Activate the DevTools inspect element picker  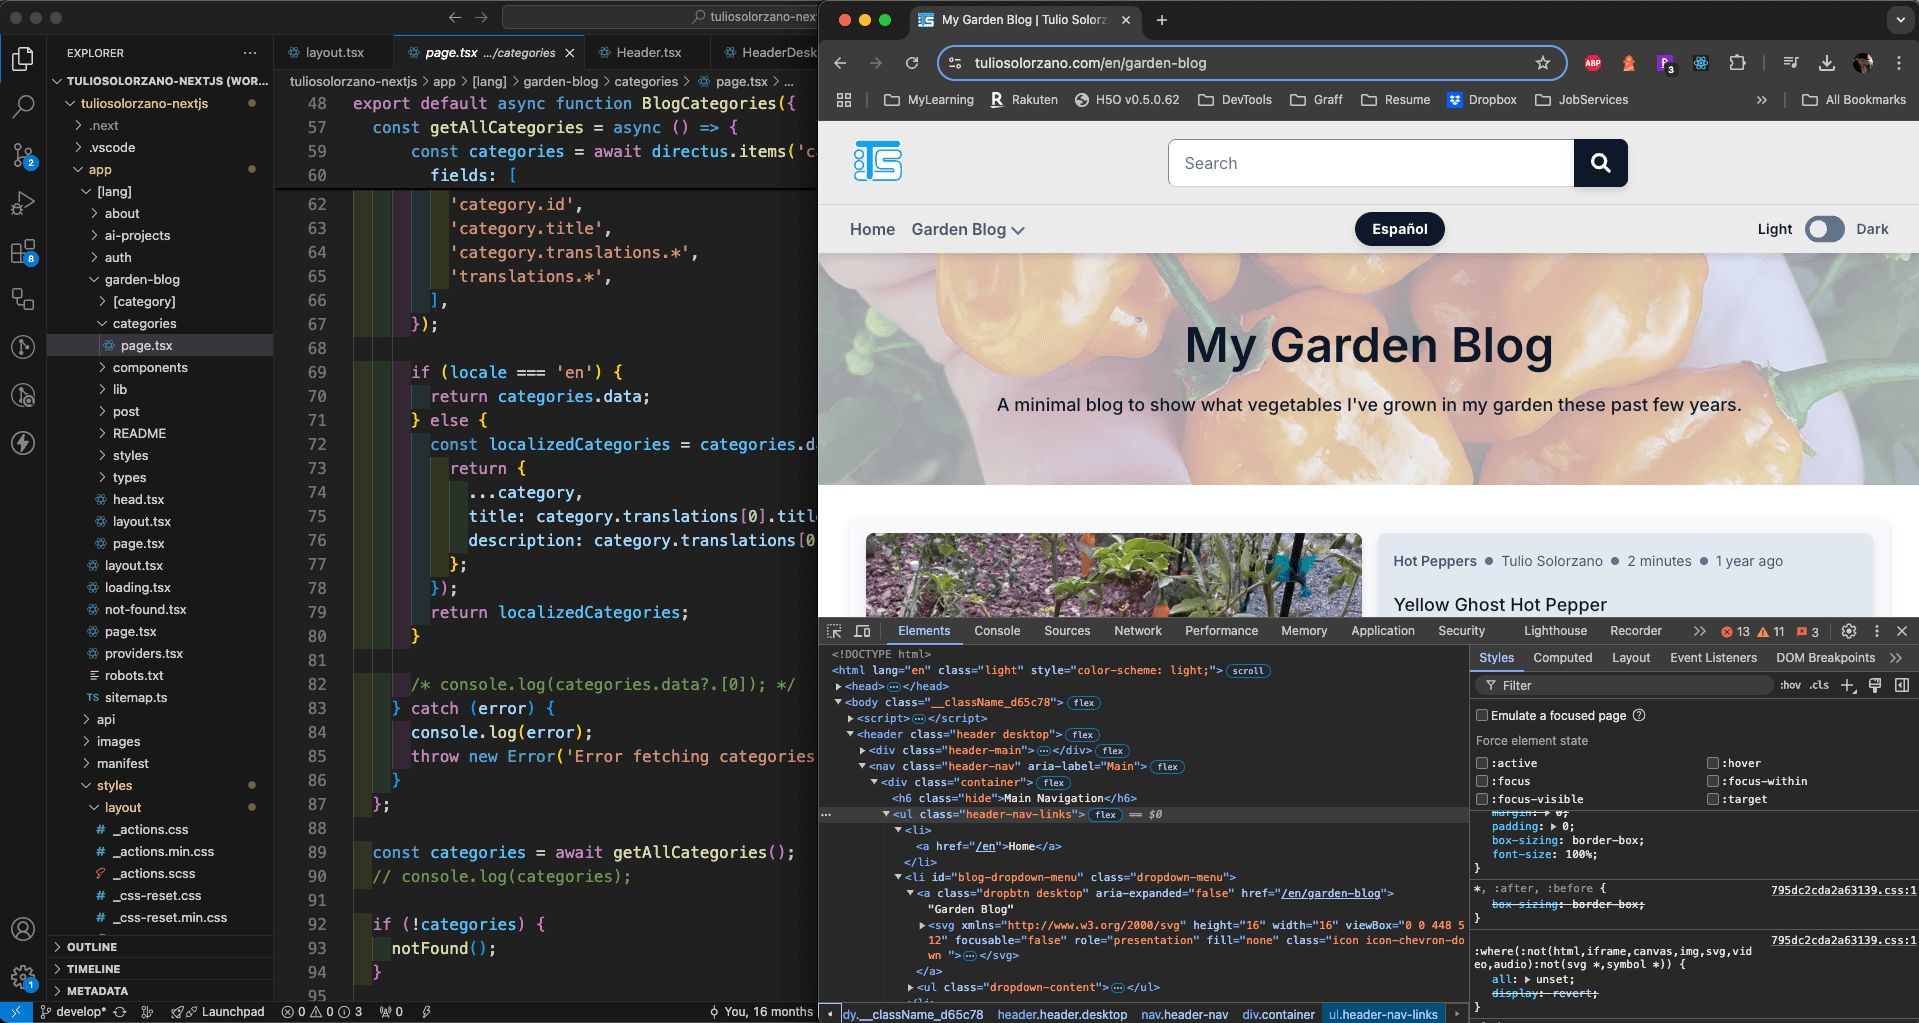pos(834,631)
